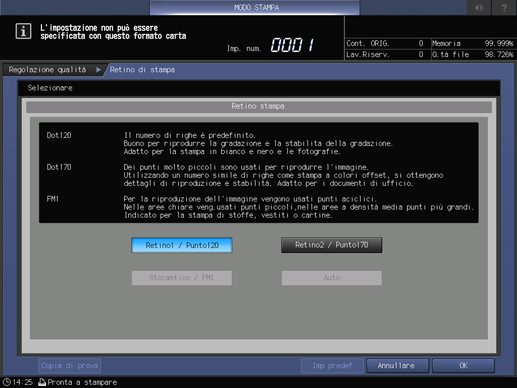Click the Retino stampa header bar

259,107
